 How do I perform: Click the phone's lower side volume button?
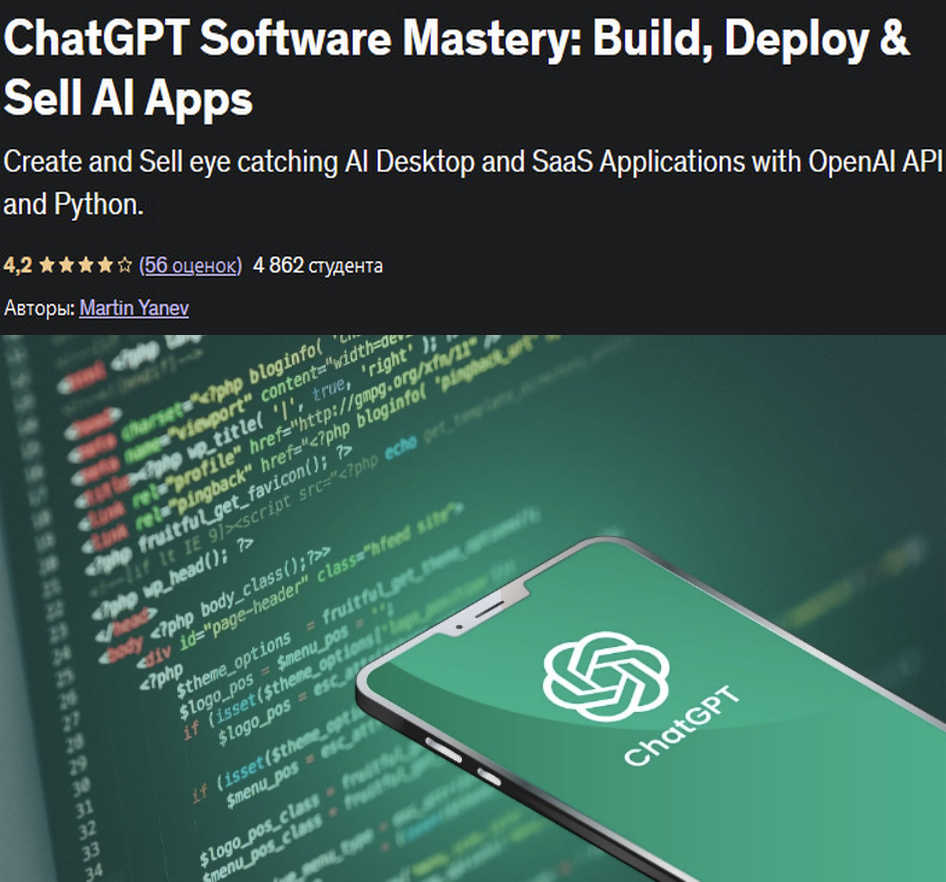(487, 777)
